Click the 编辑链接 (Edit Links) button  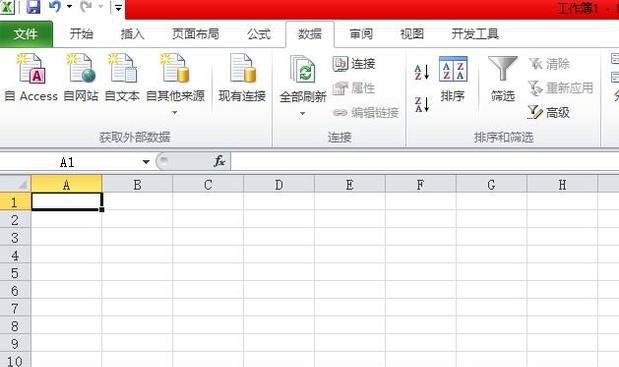(x=366, y=113)
